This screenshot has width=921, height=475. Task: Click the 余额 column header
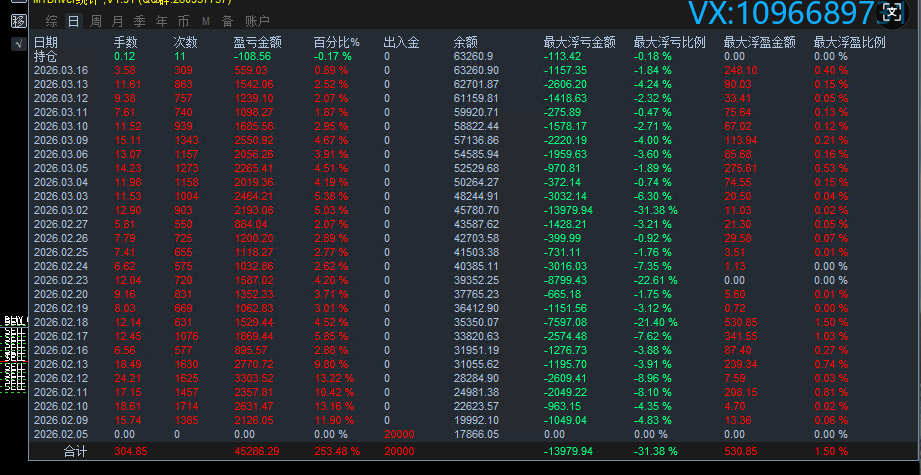click(x=465, y=42)
